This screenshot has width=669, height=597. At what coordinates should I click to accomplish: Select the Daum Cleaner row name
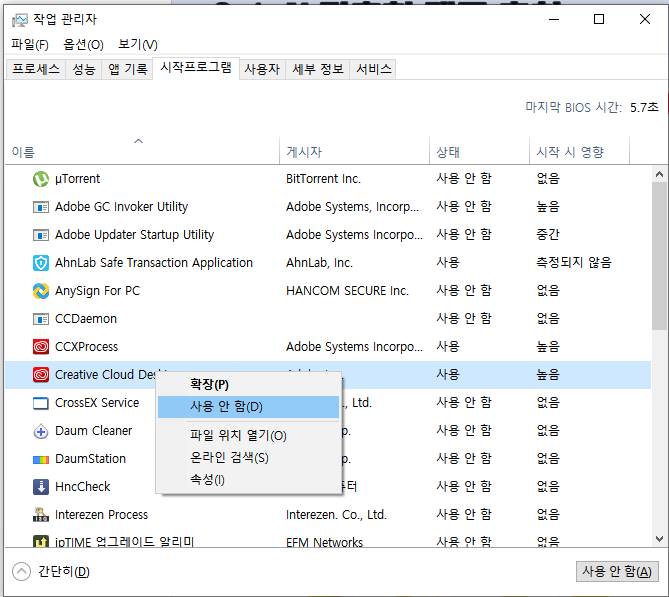click(x=93, y=431)
